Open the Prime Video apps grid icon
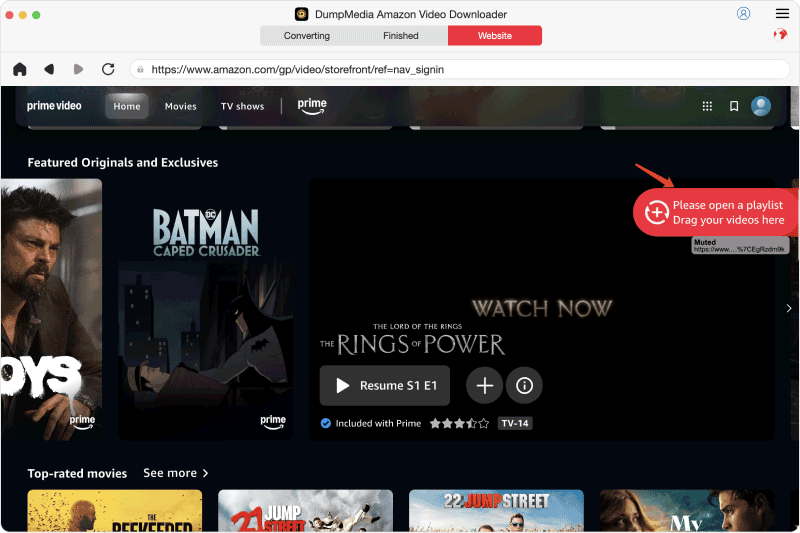This screenshot has width=800, height=533. [x=707, y=106]
